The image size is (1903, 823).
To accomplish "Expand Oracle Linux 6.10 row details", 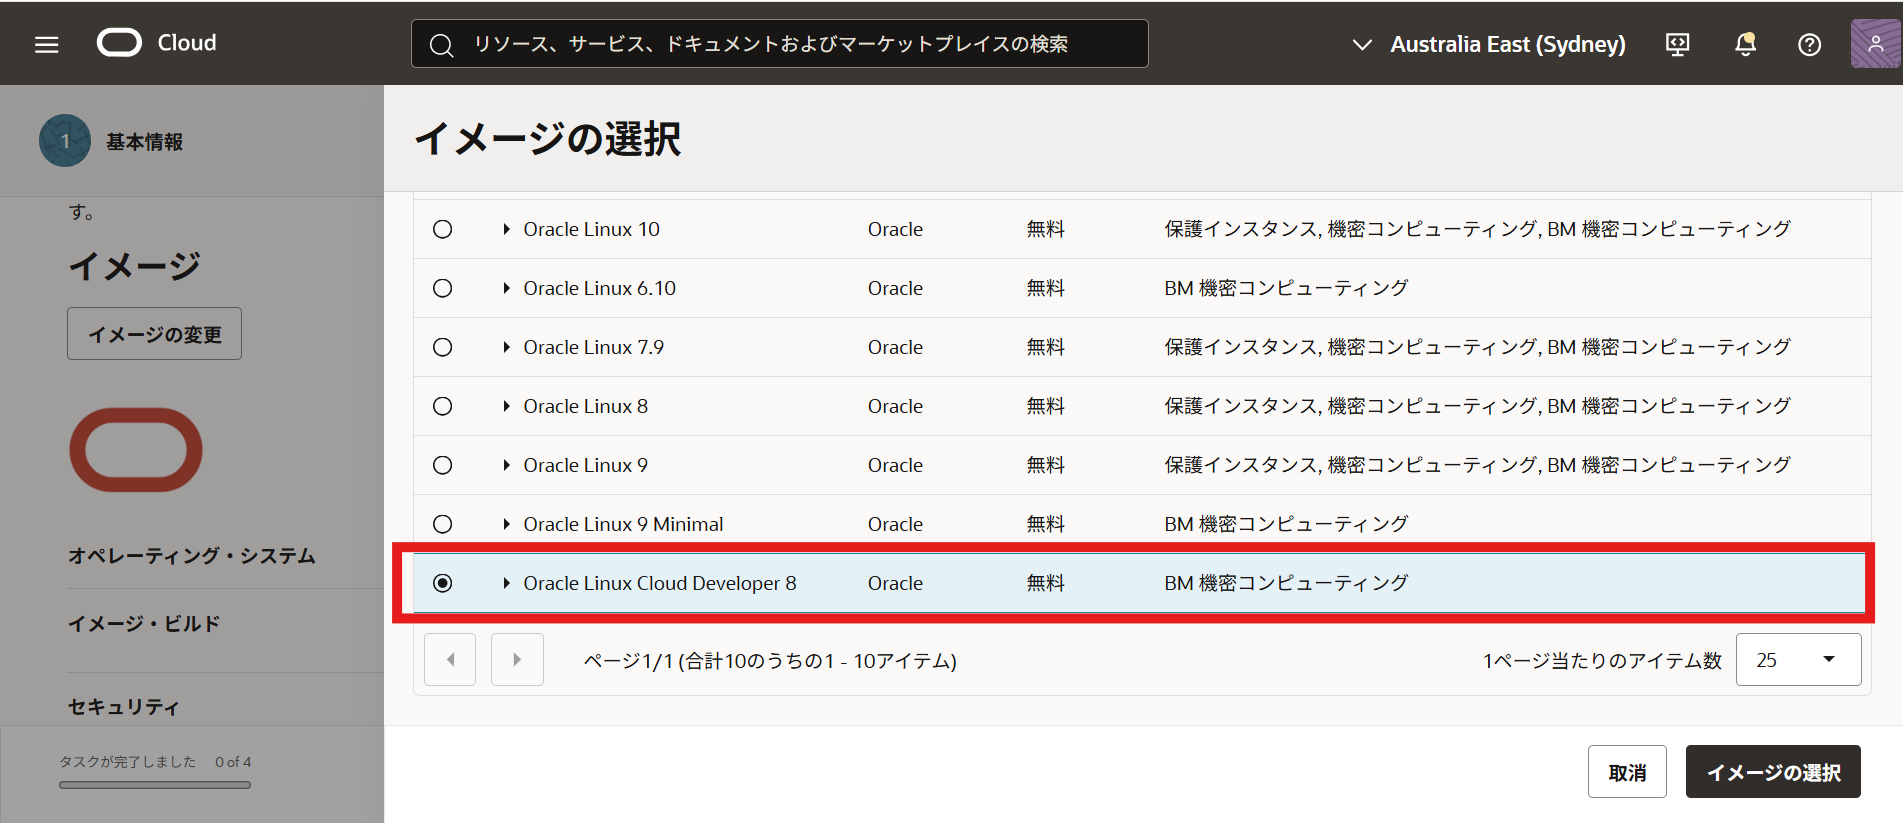I will [x=506, y=288].
